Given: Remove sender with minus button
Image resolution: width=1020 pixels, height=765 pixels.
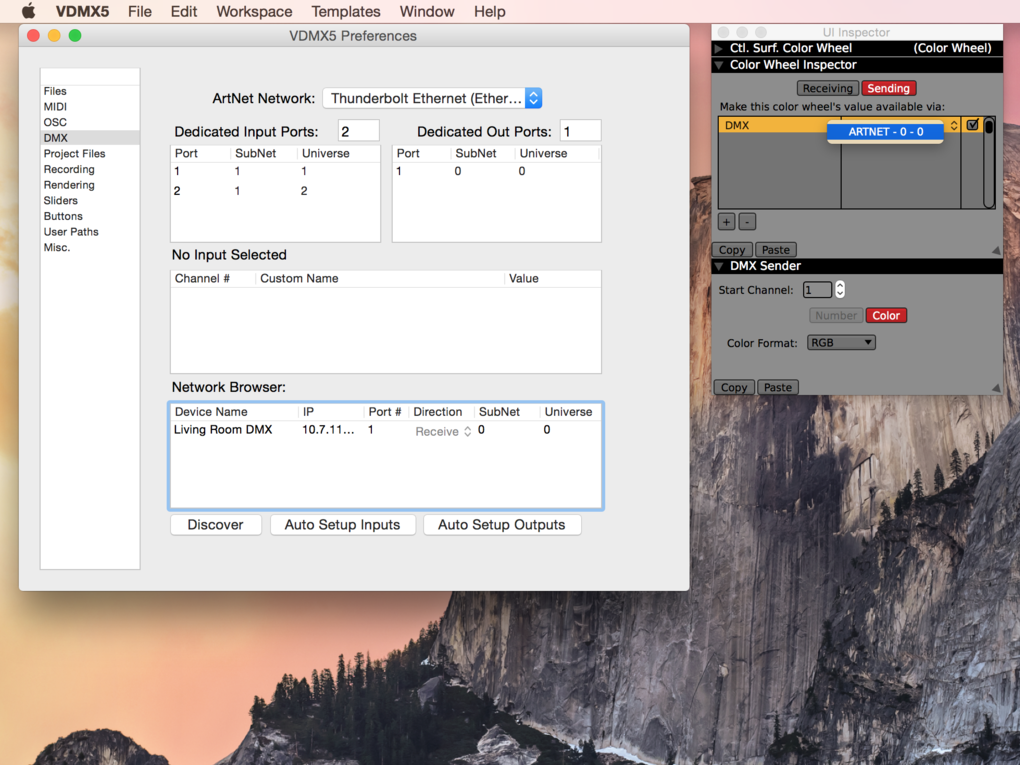Looking at the screenshot, I should 747,222.
